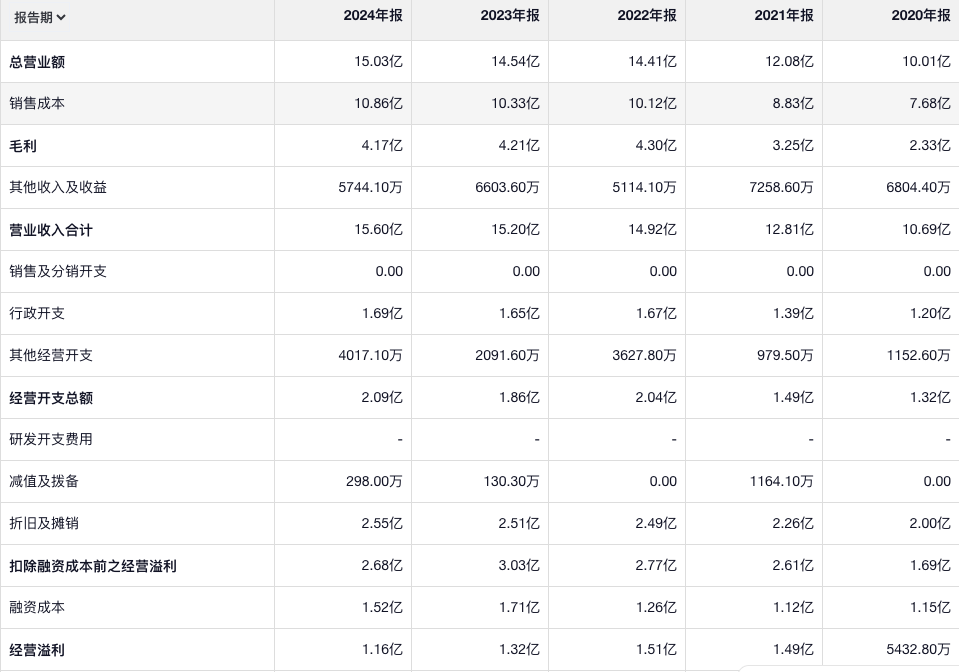
Task: Click the 2022年报 column header
Action: (646, 16)
